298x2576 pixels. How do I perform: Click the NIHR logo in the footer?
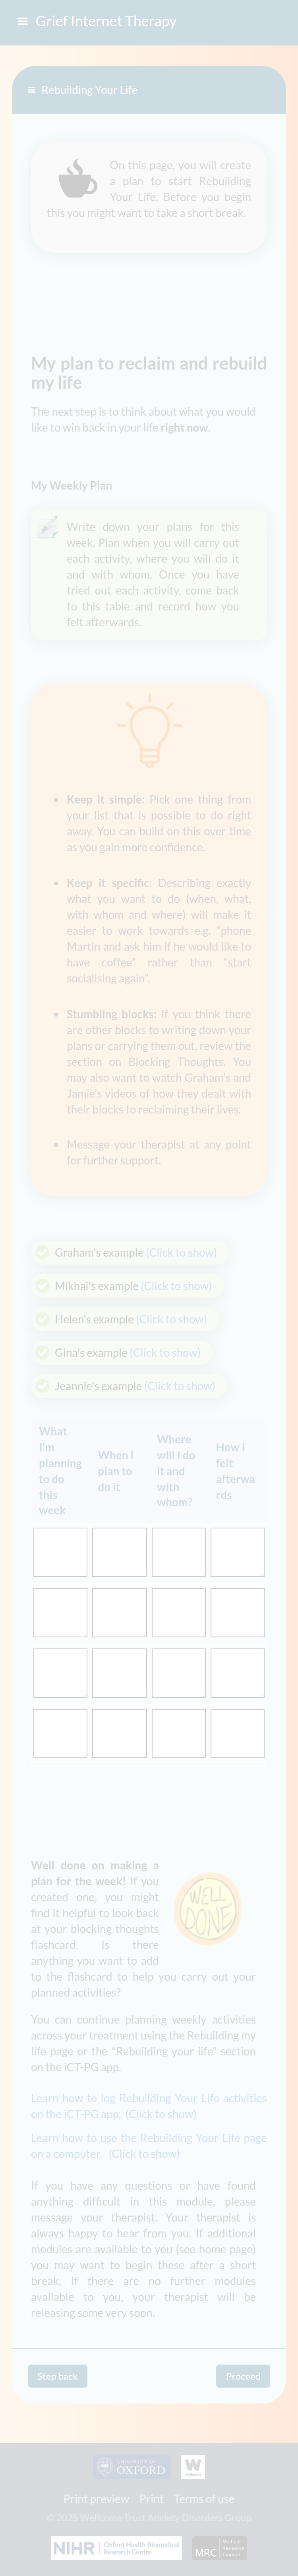pyautogui.click(x=116, y=2548)
